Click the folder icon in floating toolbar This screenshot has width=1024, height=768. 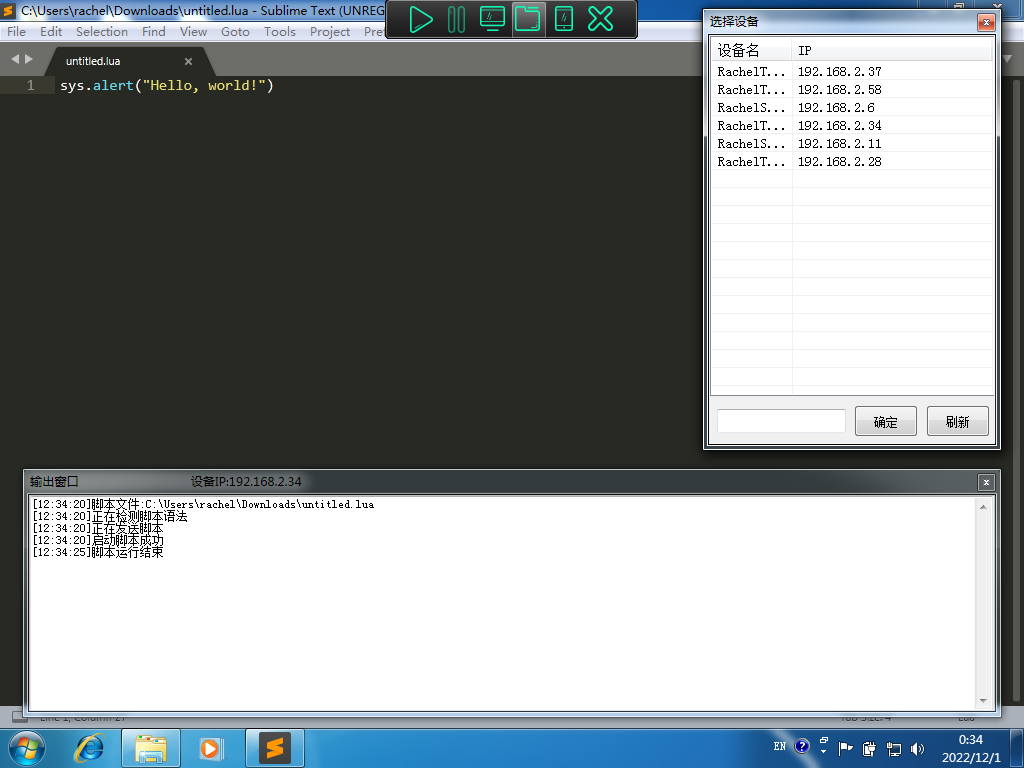(x=528, y=19)
